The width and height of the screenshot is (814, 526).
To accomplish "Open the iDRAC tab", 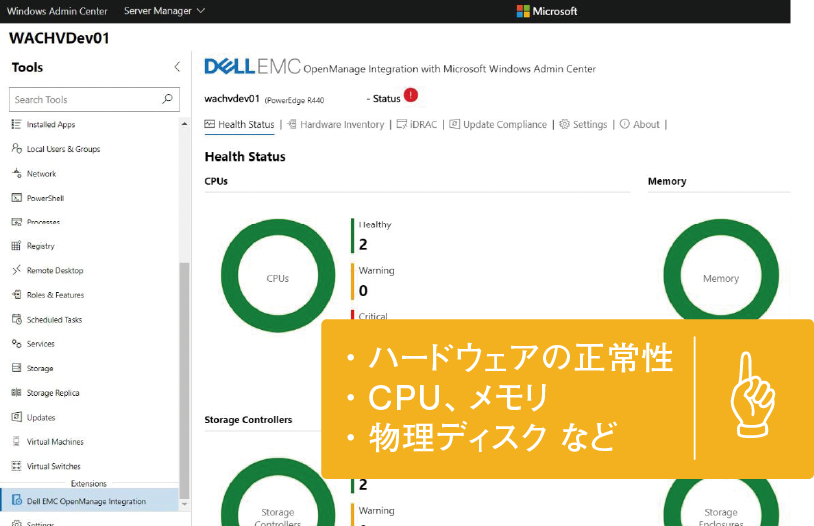I will (417, 125).
